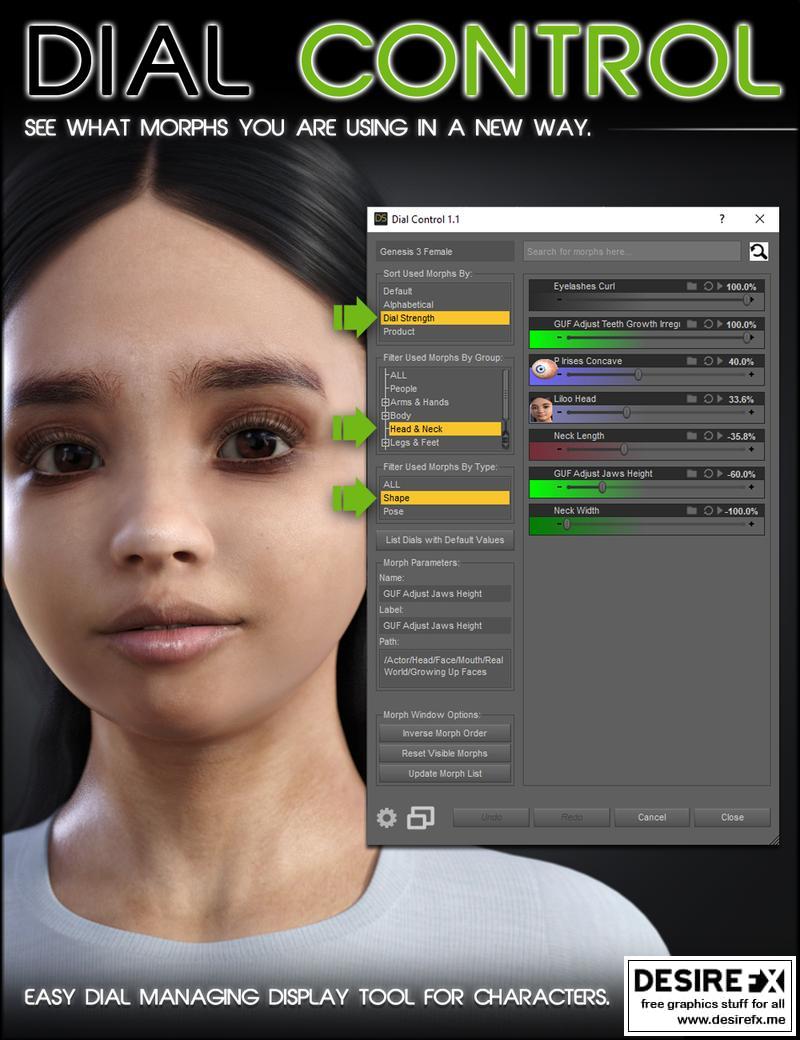Click plus on Neck Width slider
The image size is (800, 1040).
[x=752, y=524]
